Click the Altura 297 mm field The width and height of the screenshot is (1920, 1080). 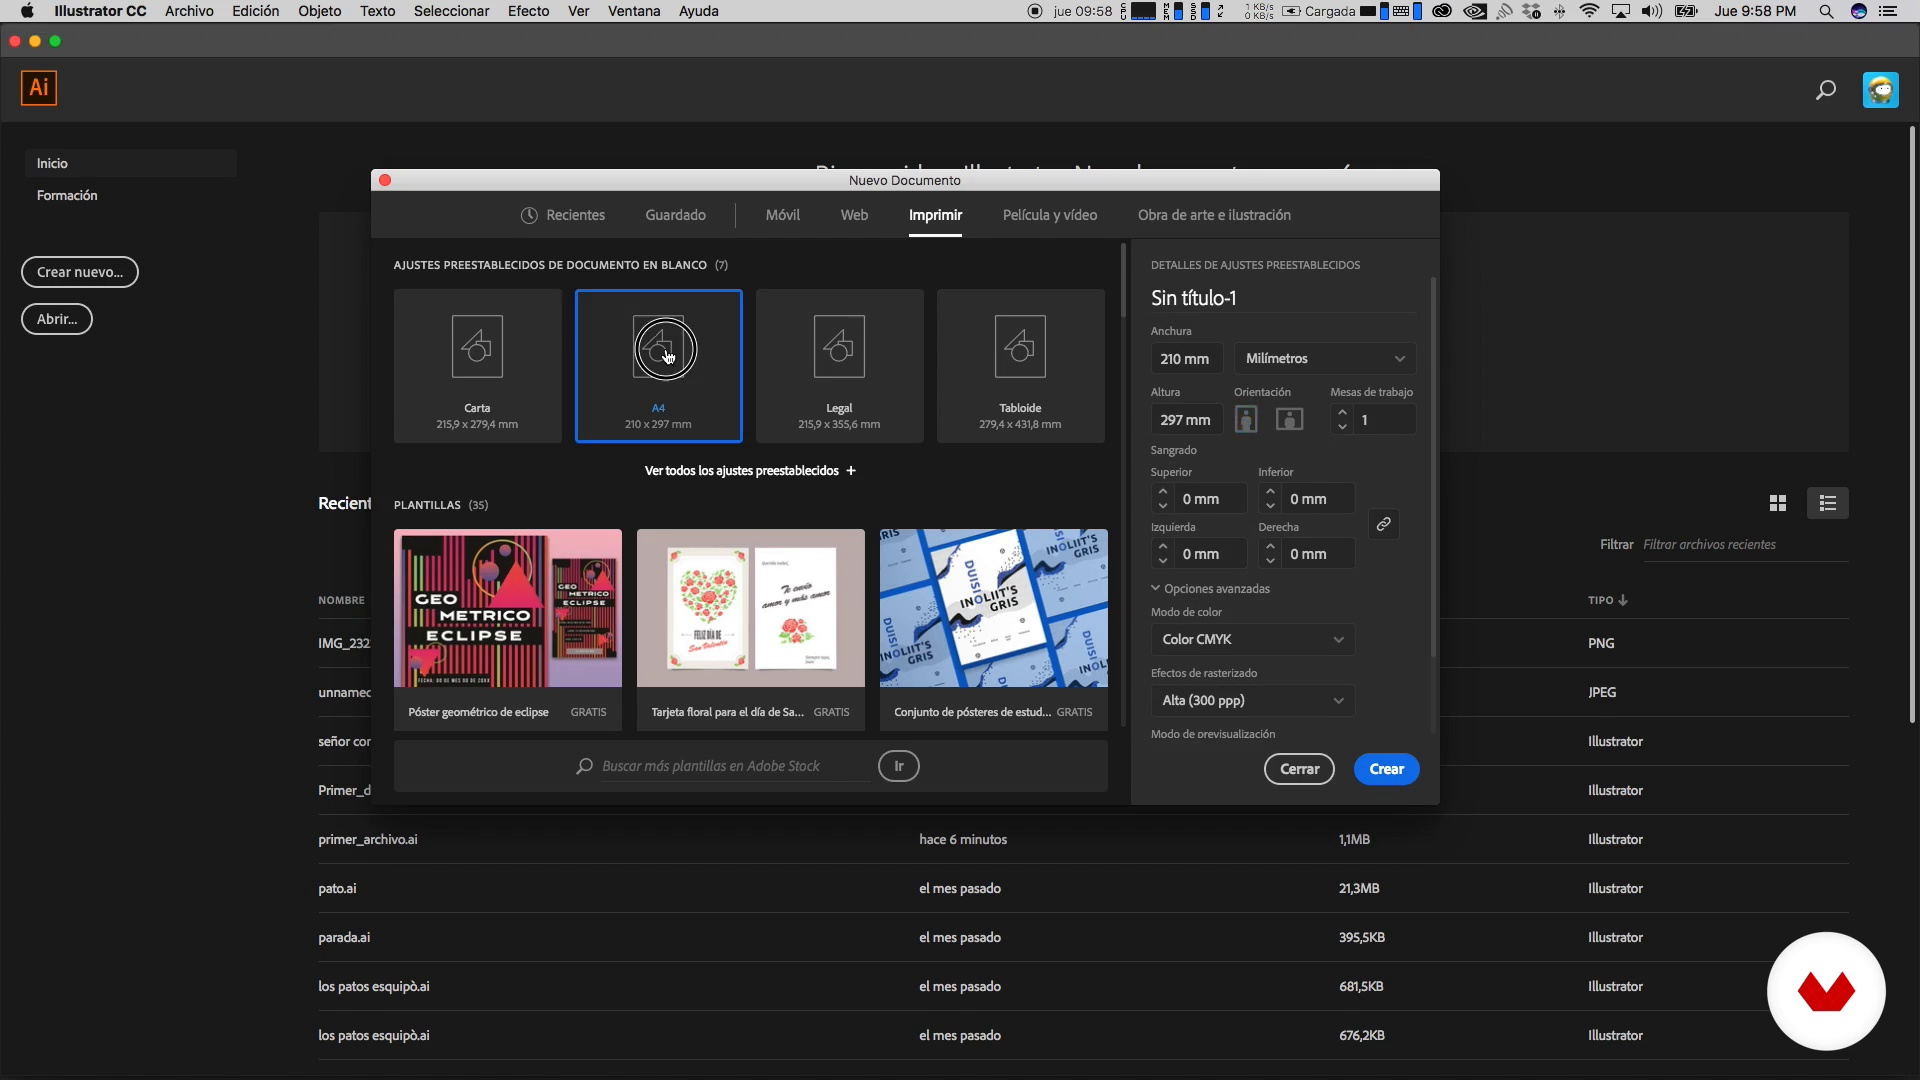pos(1186,421)
